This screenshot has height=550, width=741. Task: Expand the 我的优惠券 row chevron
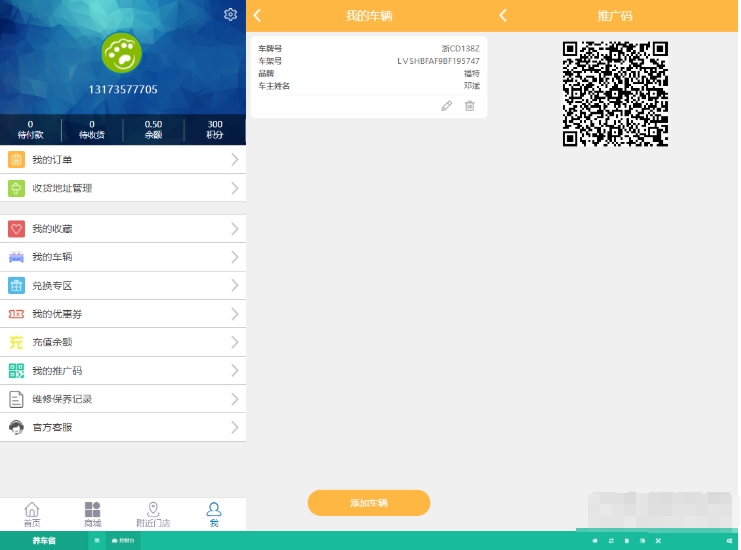coord(234,314)
